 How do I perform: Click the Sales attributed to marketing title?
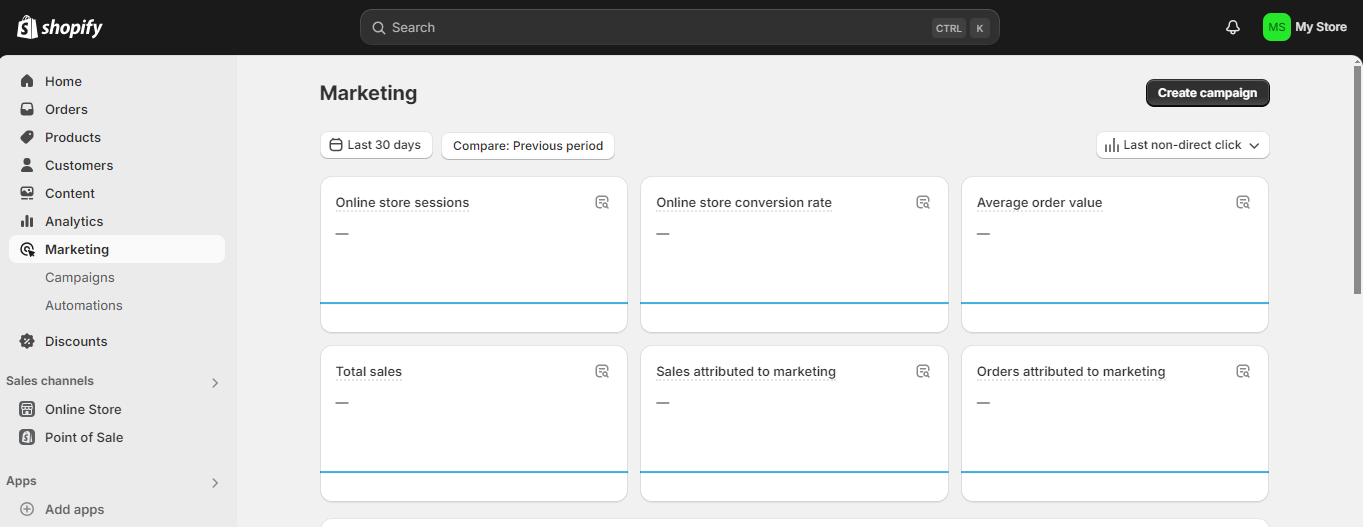(x=746, y=372)
